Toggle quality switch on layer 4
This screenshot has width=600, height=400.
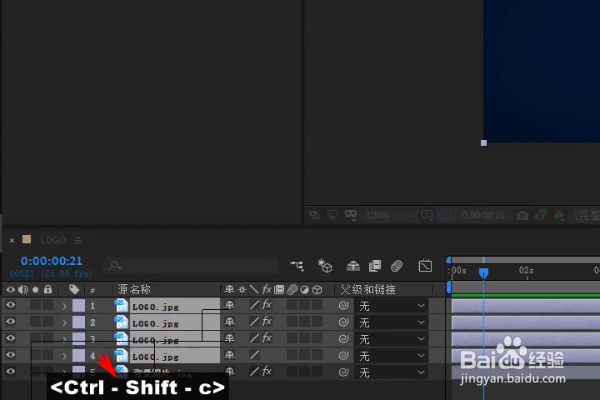coord(254,355)
